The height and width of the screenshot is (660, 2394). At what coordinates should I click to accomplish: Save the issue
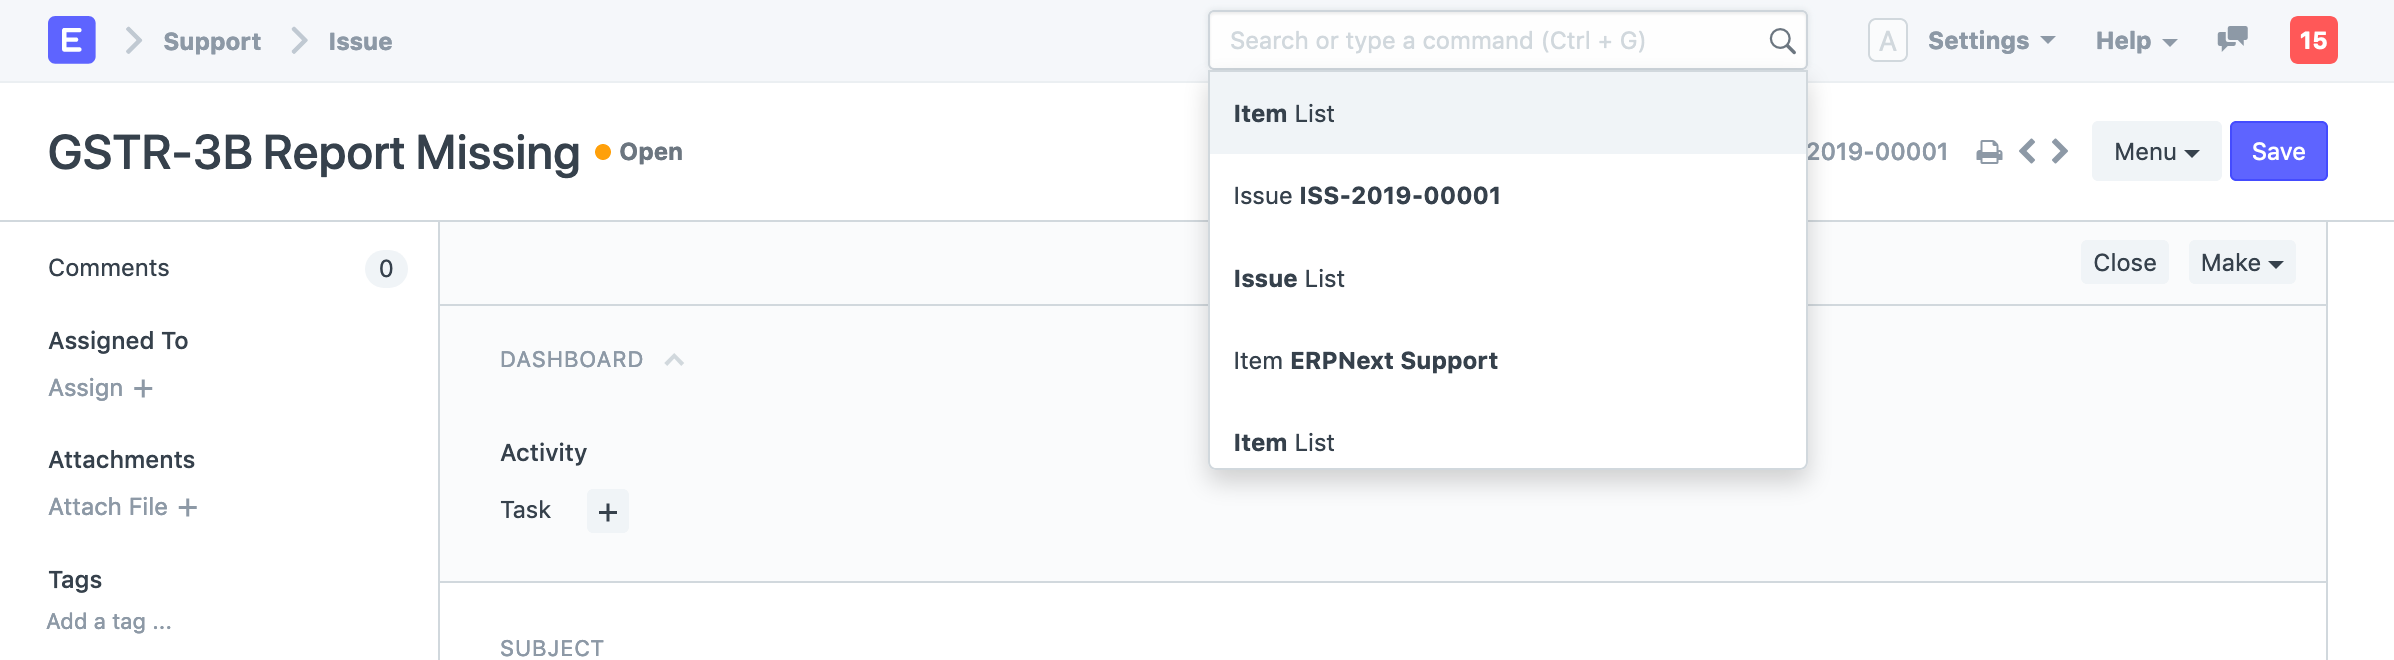[2278, 152]
